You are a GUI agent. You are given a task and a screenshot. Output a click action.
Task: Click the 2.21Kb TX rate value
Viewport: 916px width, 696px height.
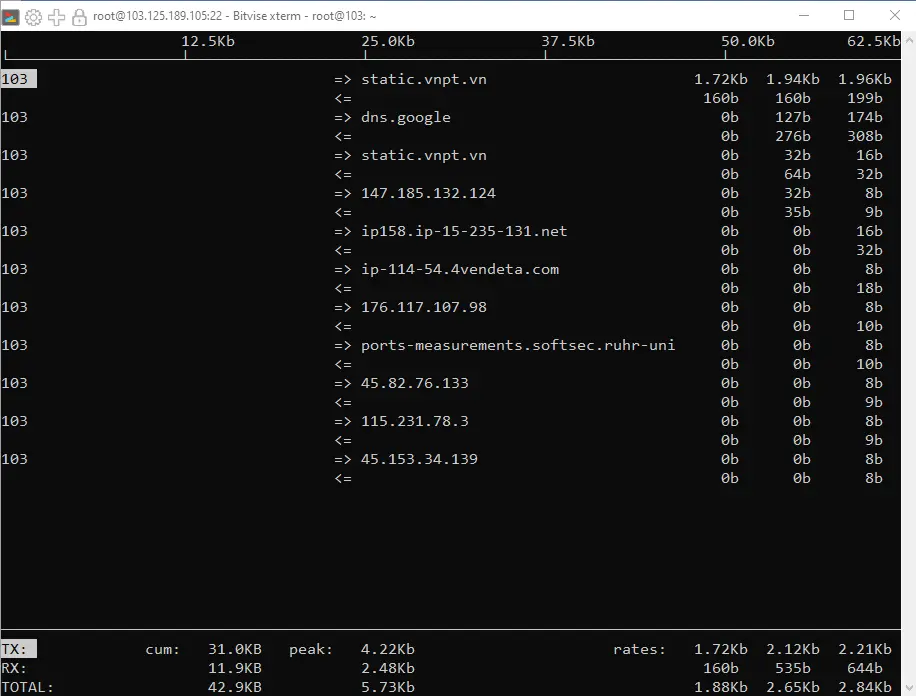pos(865,649)
